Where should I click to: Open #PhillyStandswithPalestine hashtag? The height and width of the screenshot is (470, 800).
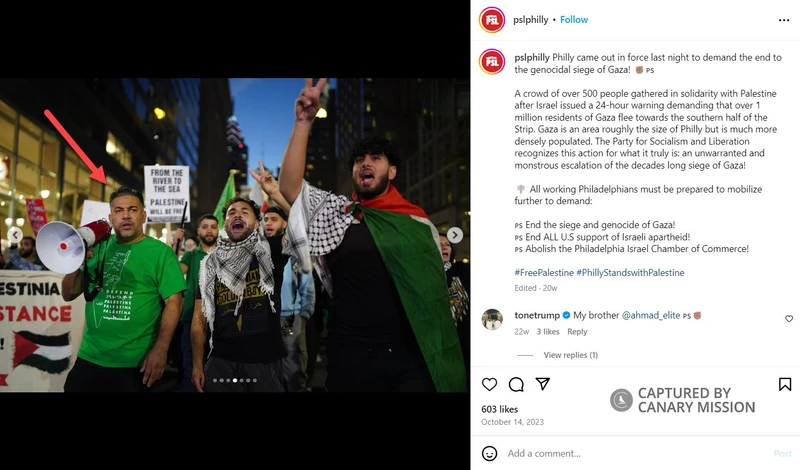630,273
